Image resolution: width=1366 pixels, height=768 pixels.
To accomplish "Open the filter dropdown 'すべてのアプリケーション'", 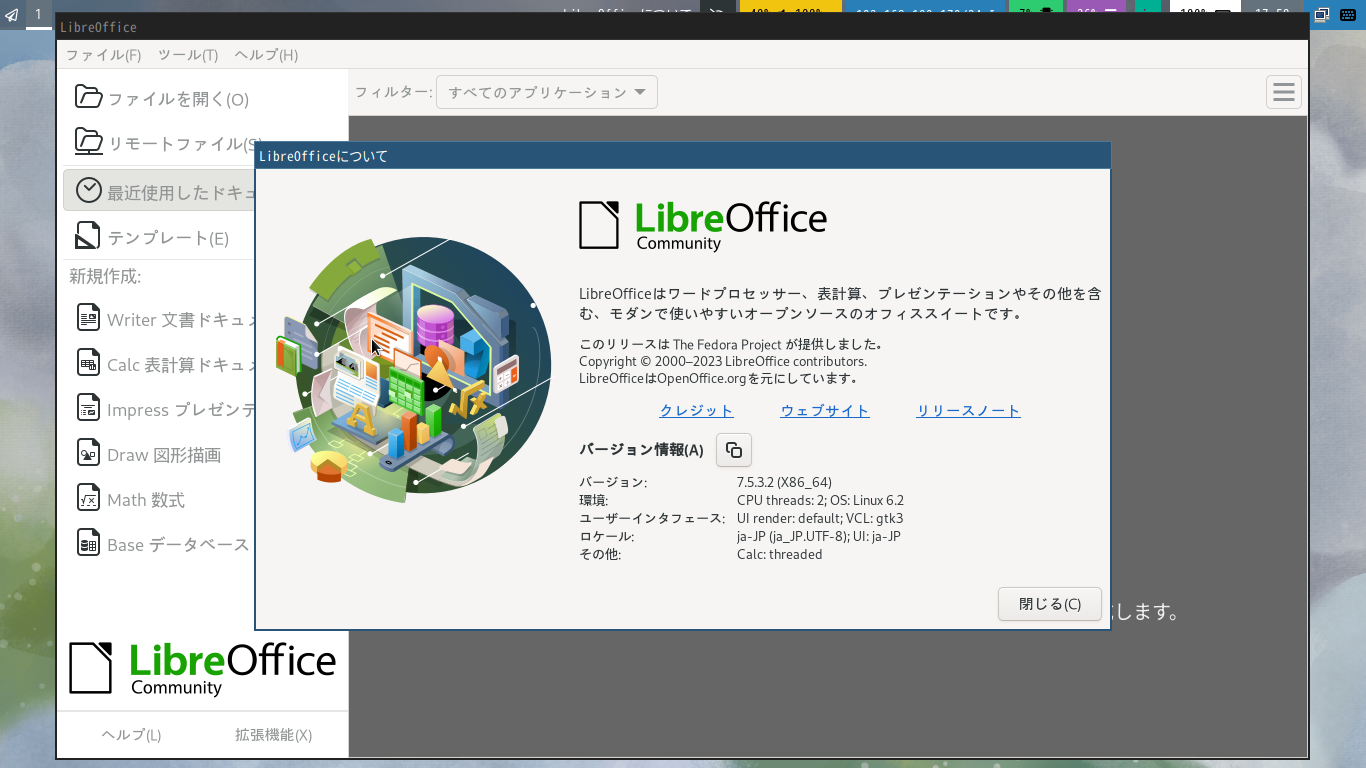I will [547, 92].
